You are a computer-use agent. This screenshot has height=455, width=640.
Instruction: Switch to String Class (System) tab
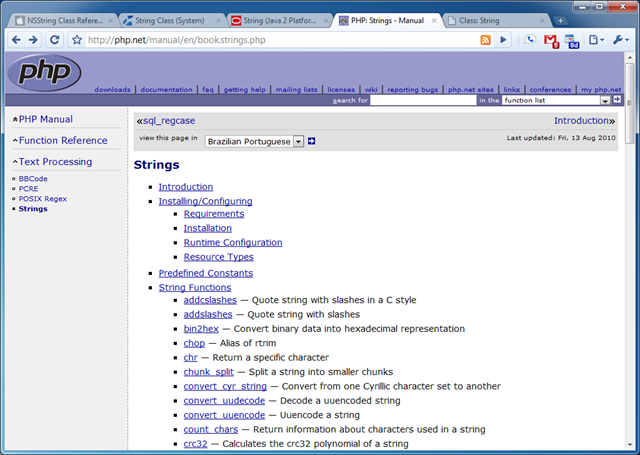tap(169, 20)
